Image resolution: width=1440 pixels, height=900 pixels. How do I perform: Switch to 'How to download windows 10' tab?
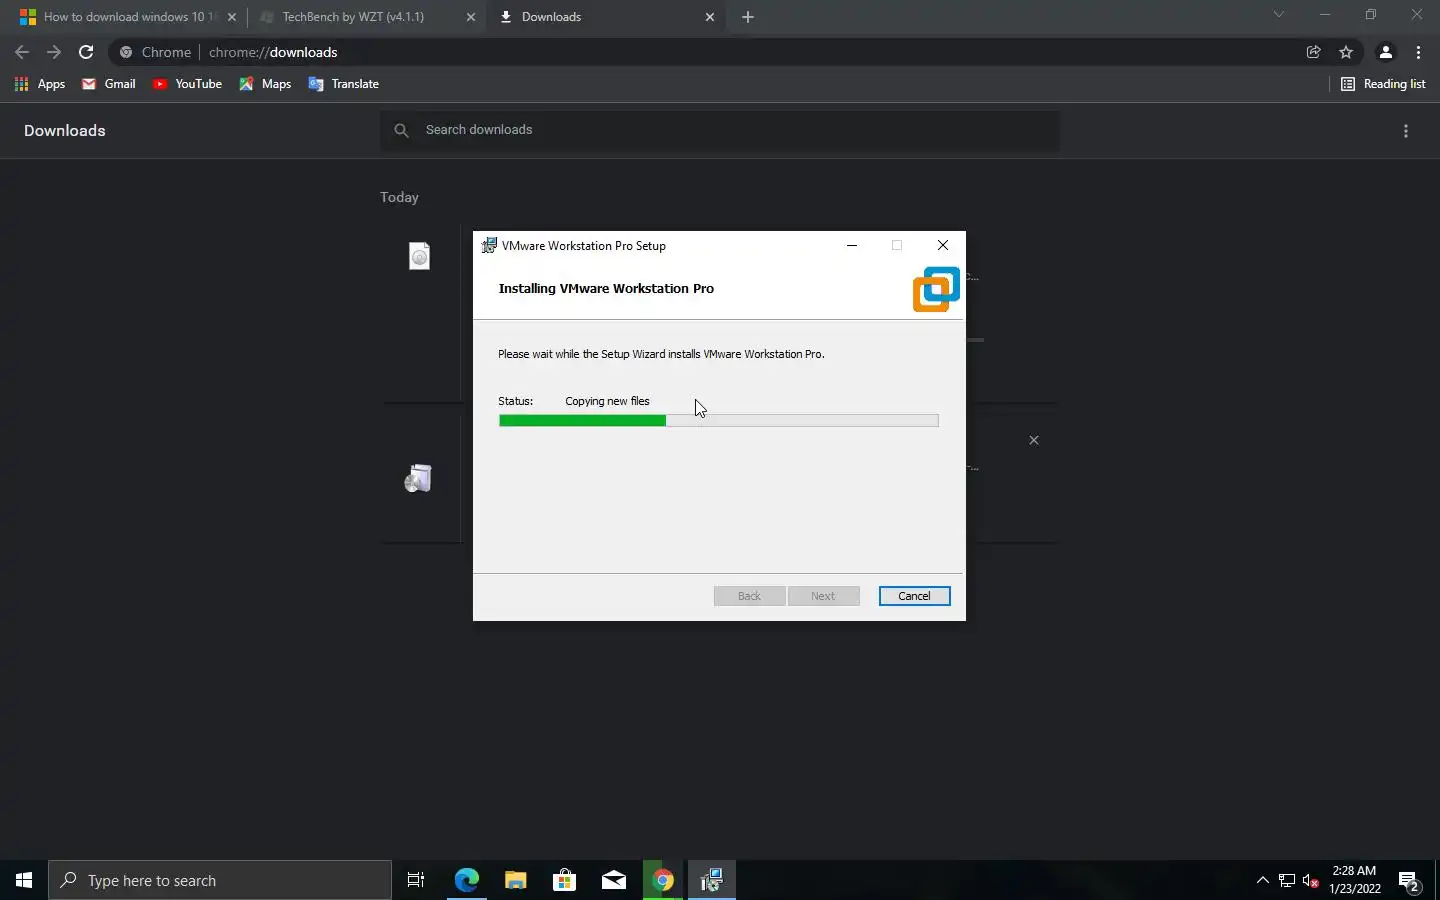pos(130,17)
